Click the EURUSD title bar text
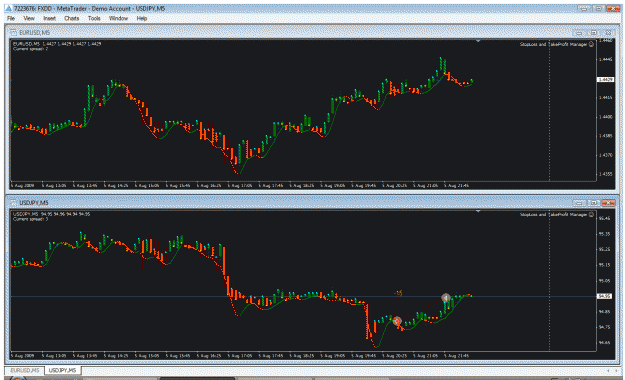Image resolution: width=625 pixels, height=380 pixels. tap(35, 33)
